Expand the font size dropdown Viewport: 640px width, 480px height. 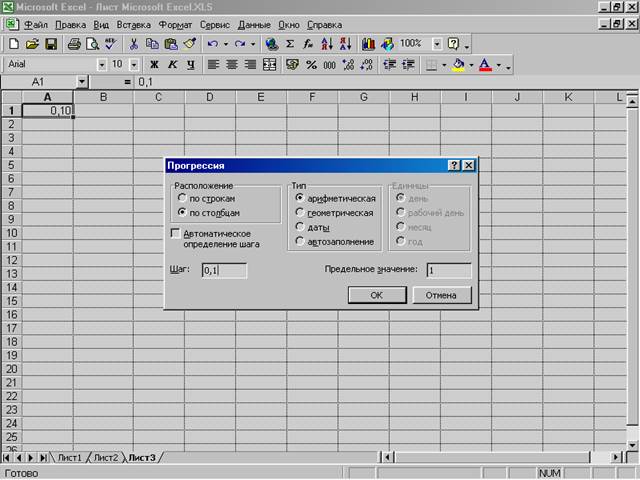pos(133,64)
